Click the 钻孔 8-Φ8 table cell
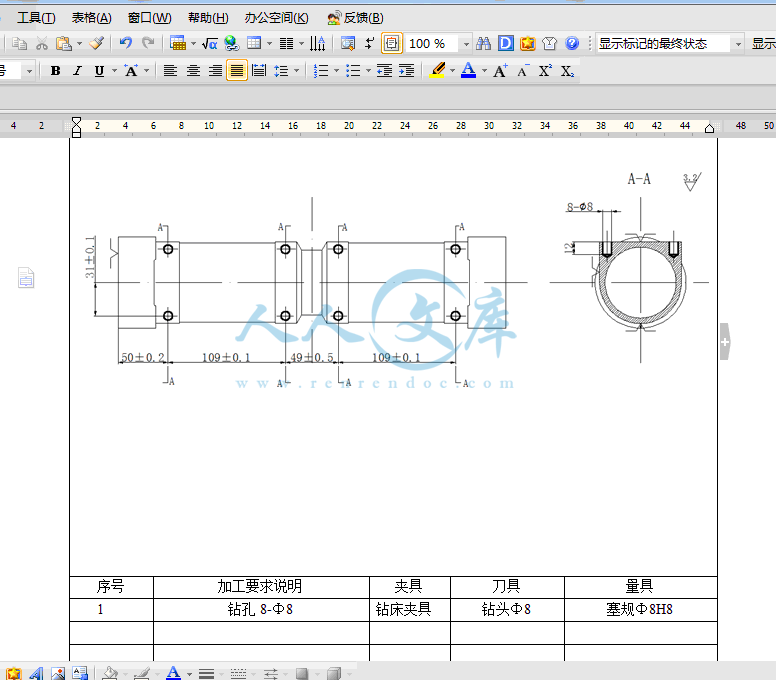This screenshot has width=776, height=680. [261, 610]
